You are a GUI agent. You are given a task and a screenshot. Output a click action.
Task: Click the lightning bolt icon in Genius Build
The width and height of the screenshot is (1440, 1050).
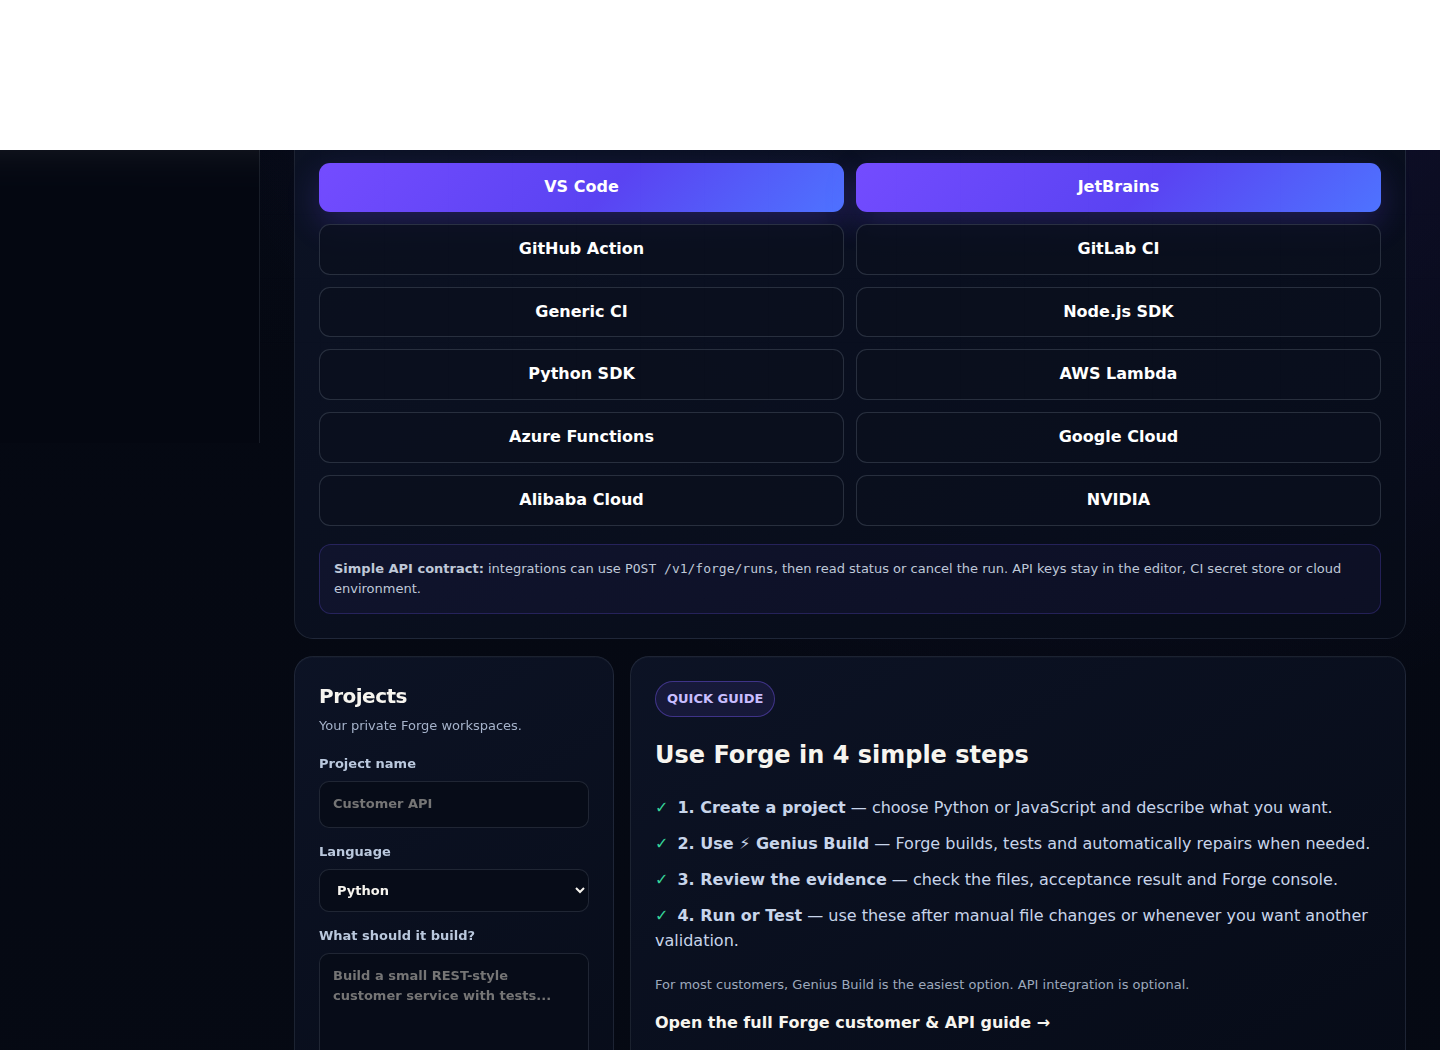pos(745,843)
